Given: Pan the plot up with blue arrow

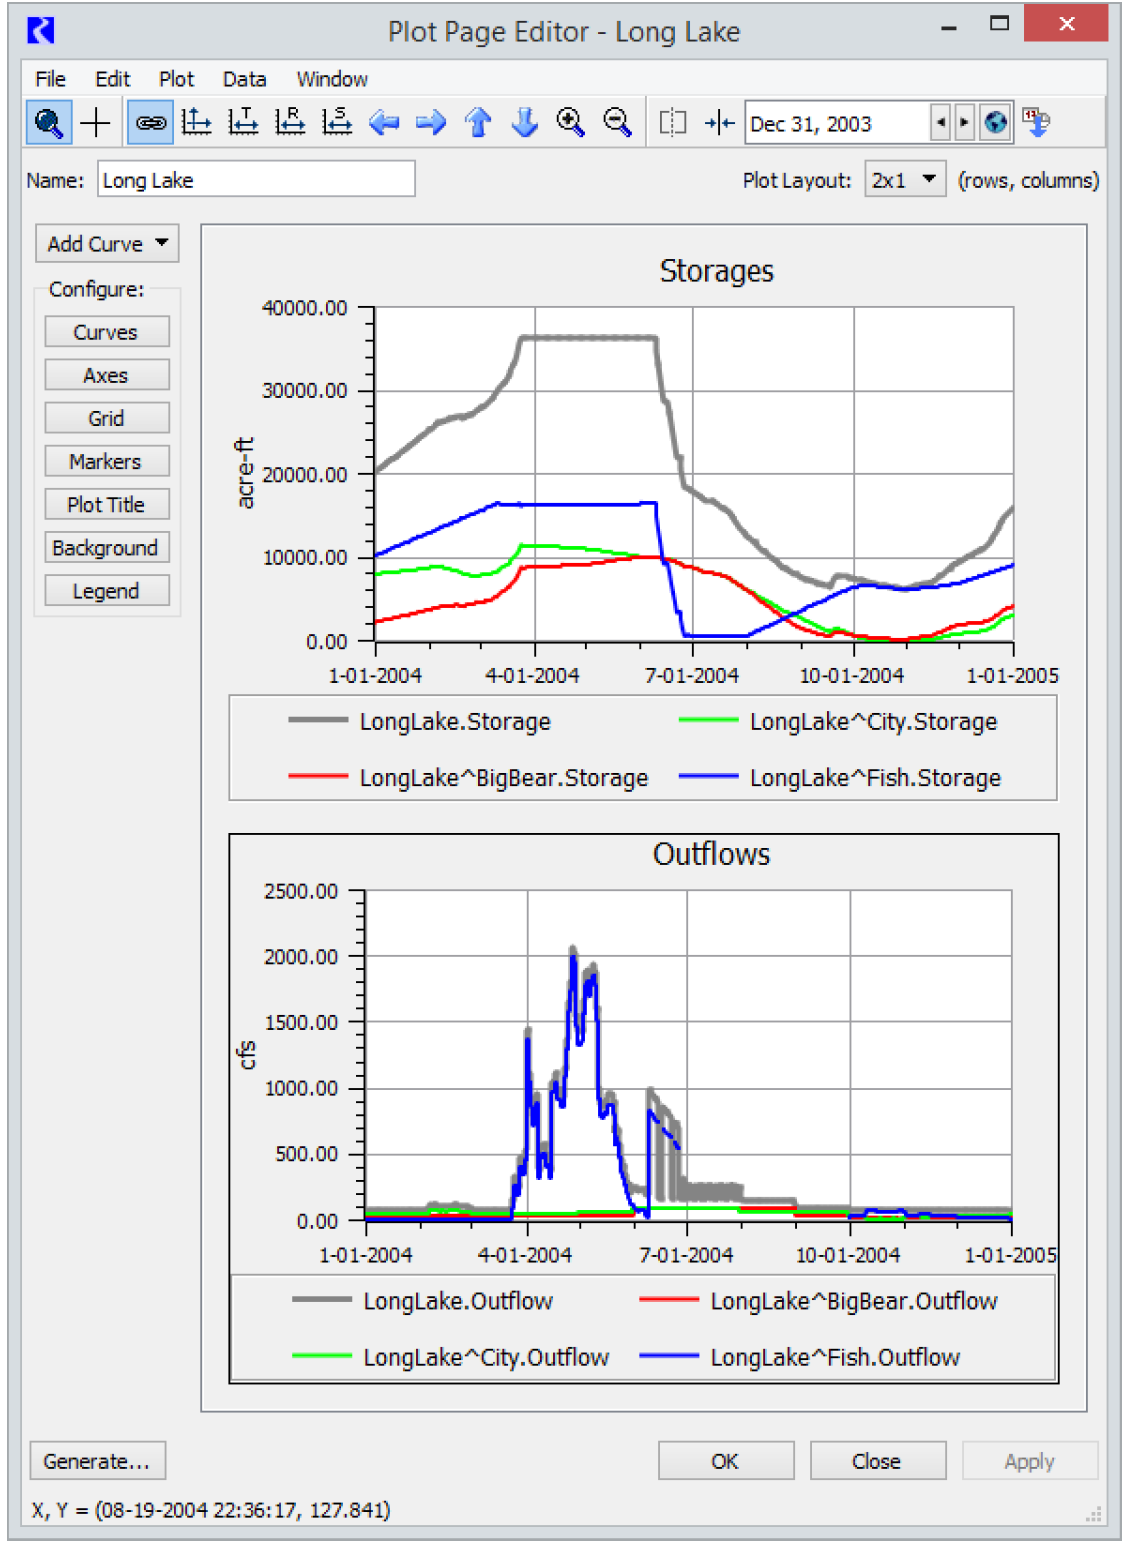Looking at the screenshot, I should point(478,123).
